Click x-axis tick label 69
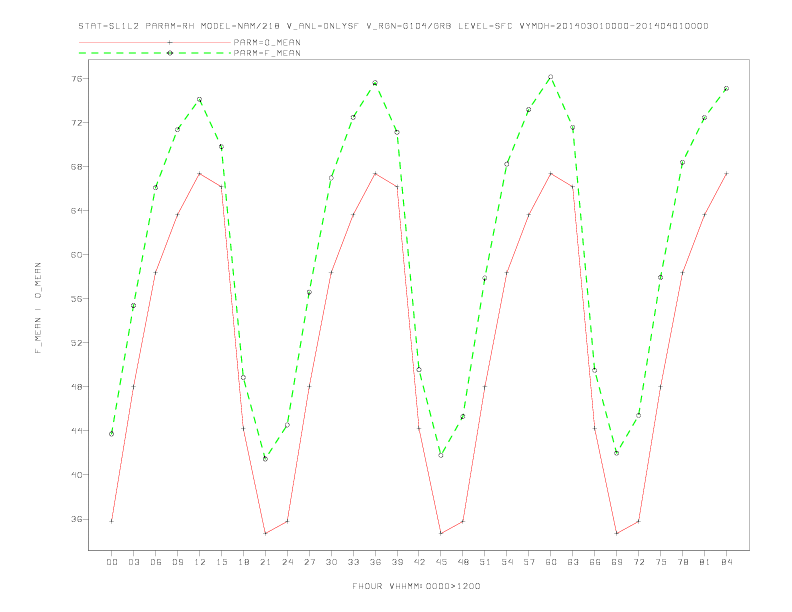 tap(617, 562)
